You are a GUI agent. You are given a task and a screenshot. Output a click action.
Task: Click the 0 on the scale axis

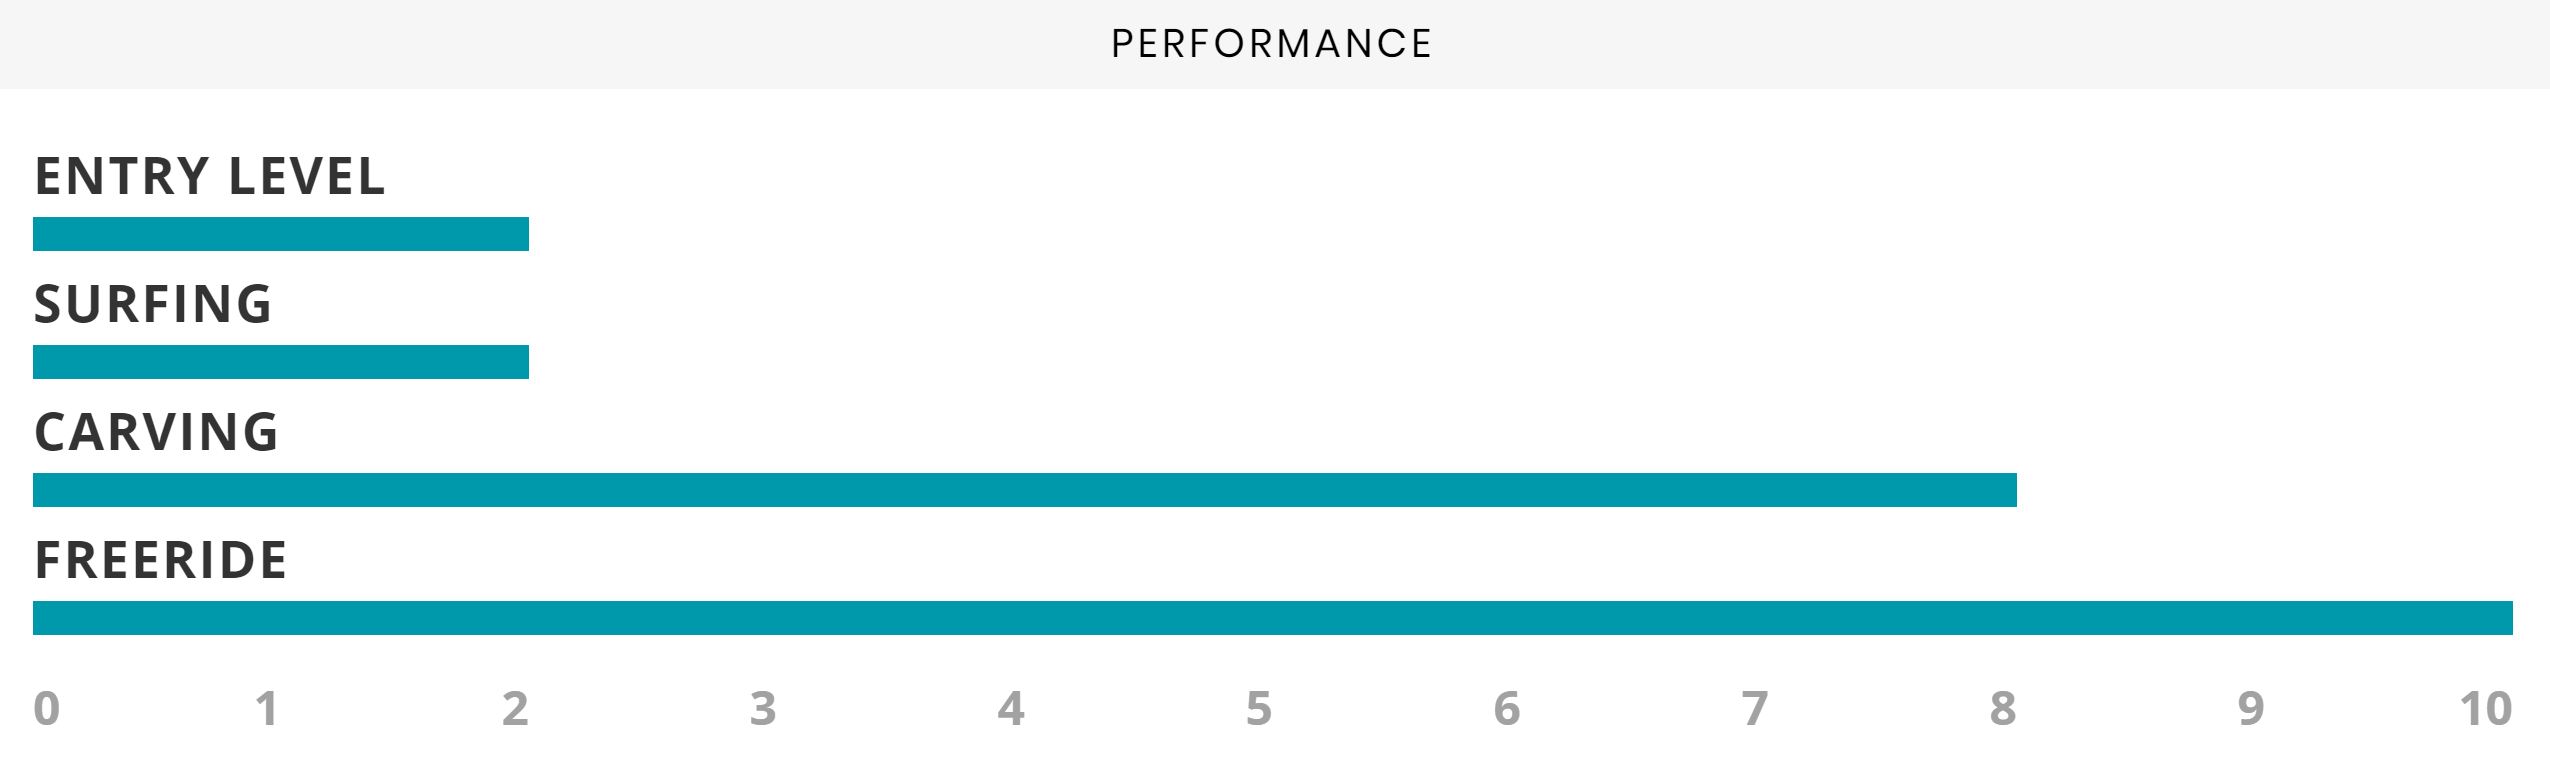tap(47, 709)
